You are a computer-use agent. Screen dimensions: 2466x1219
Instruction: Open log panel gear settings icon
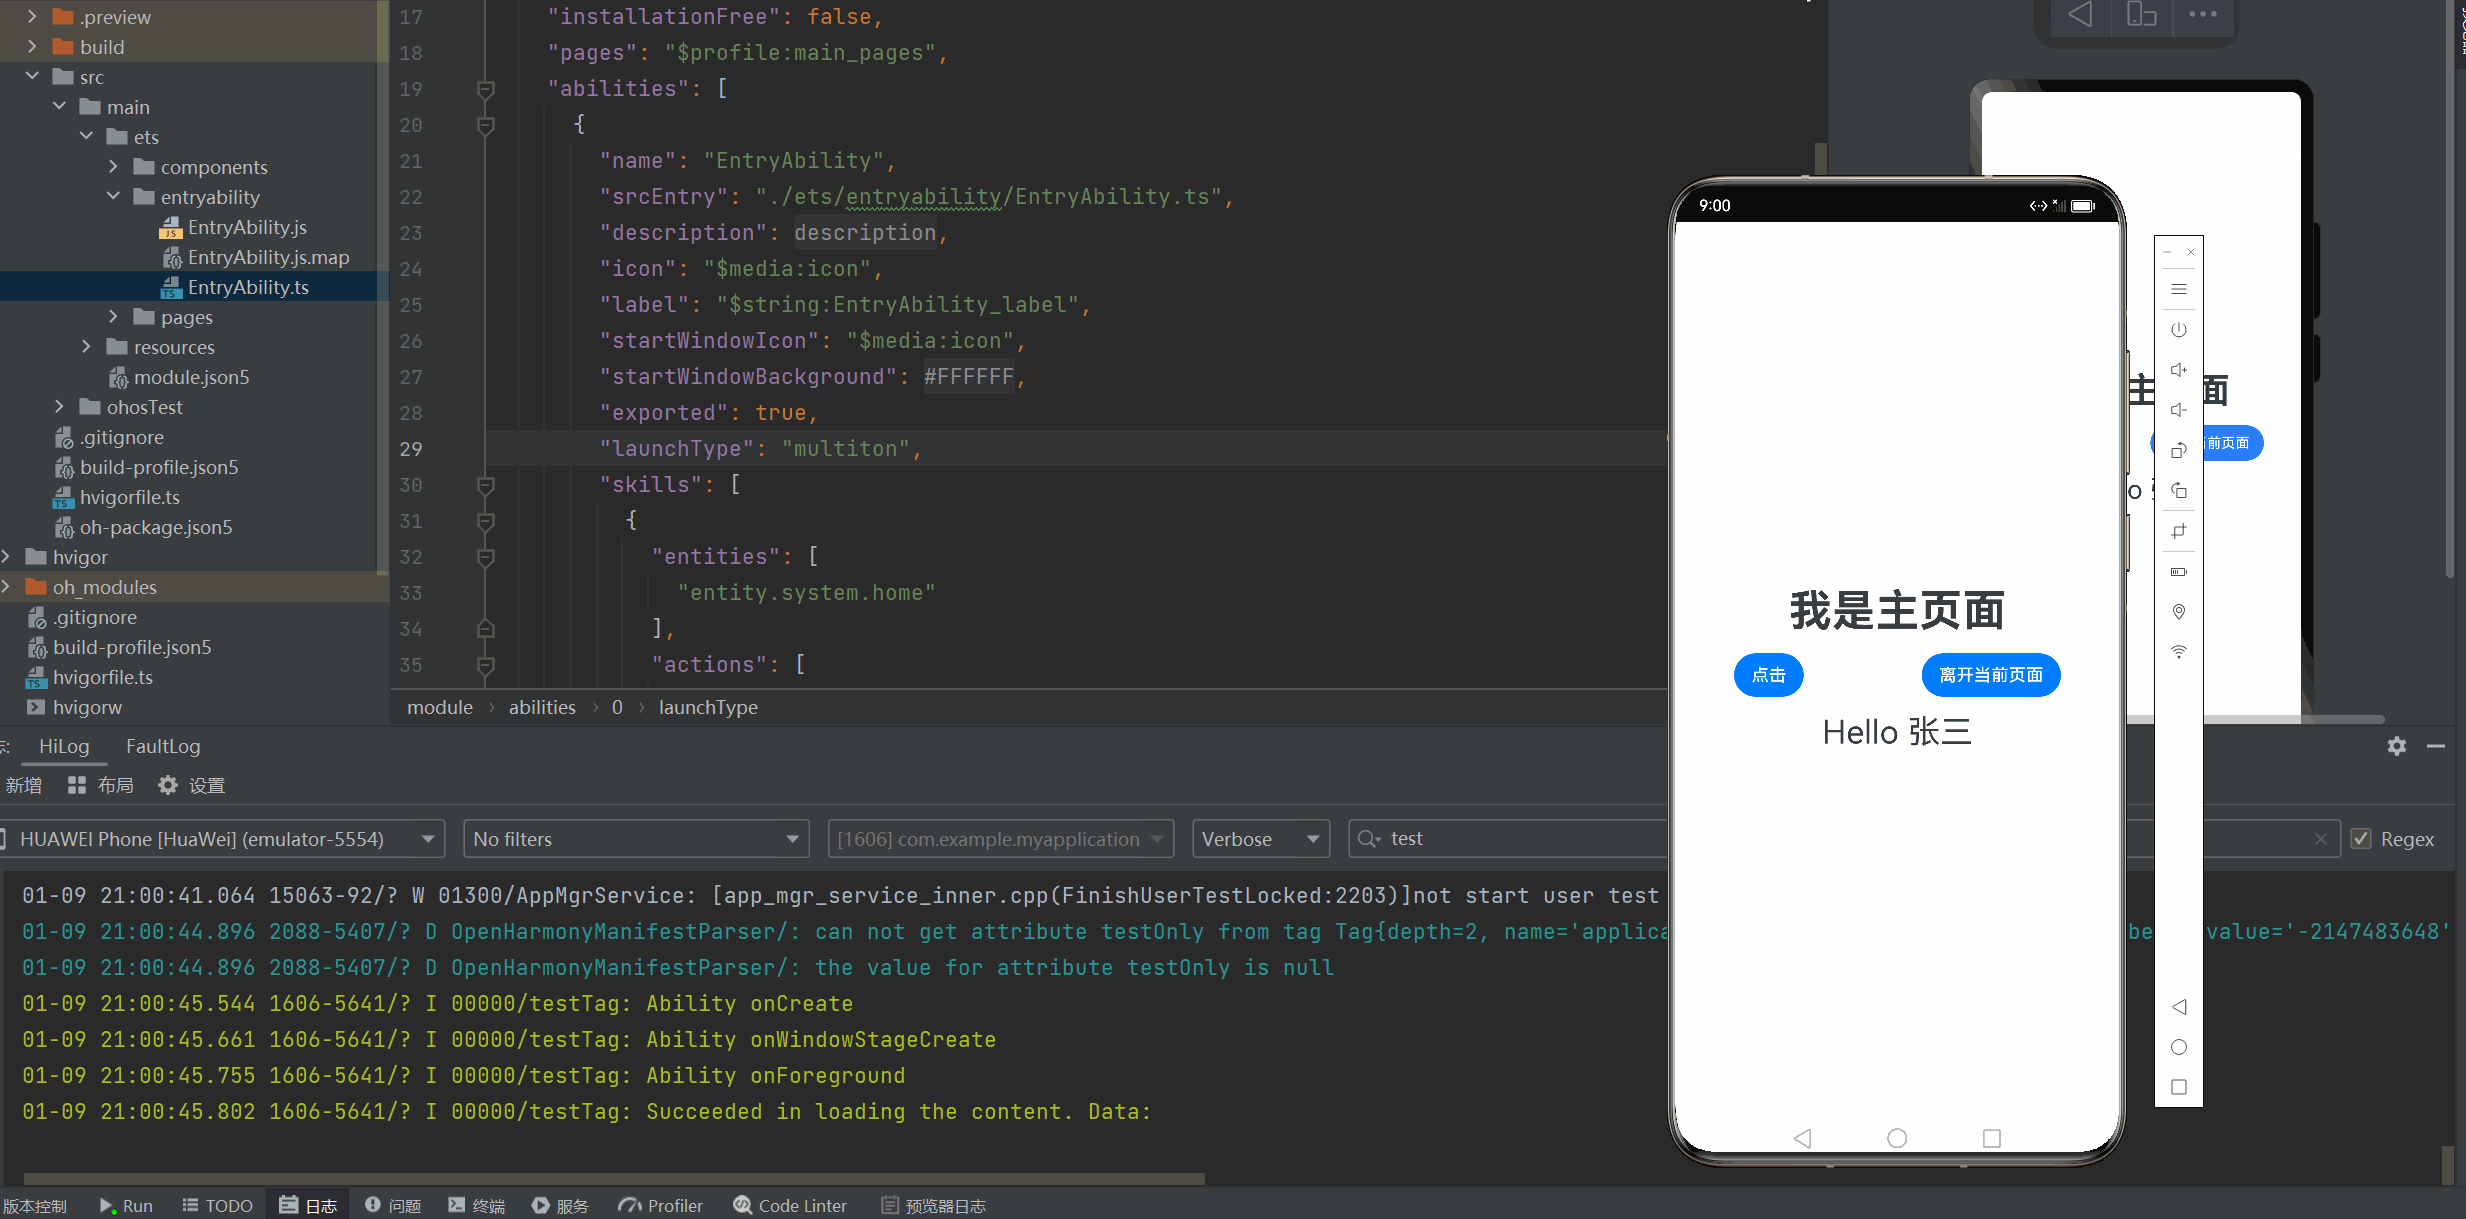click(x=2396, y=746)
